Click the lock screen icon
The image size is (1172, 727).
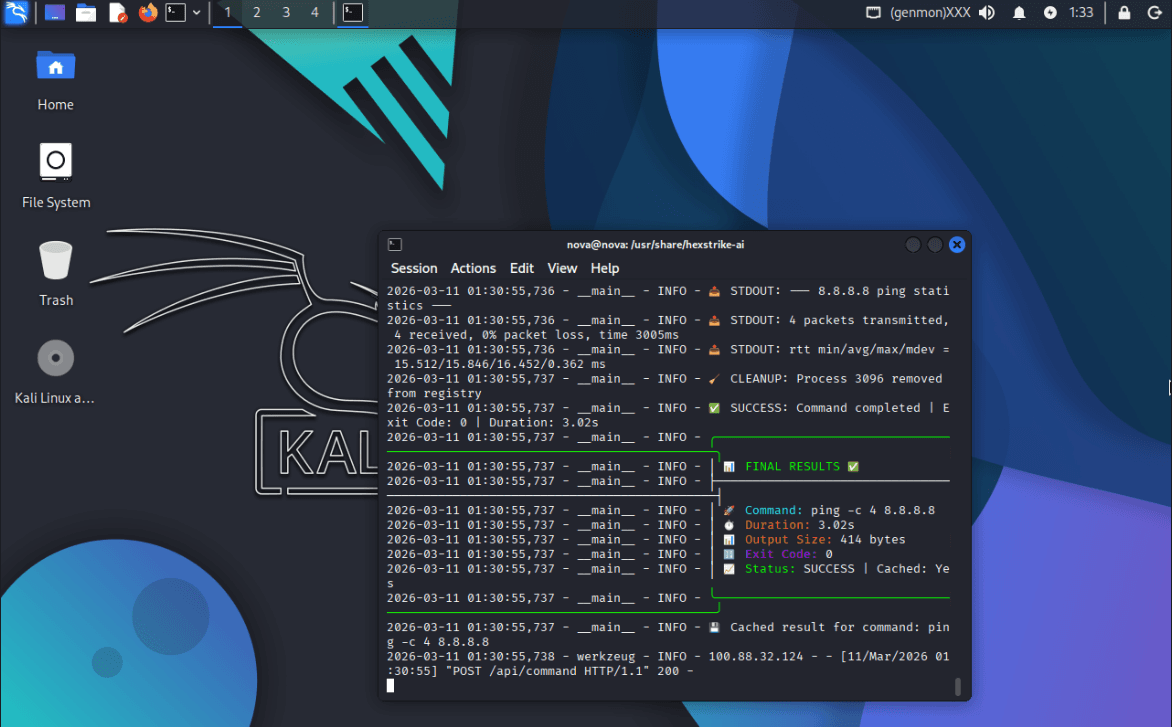coord(1125,13)
